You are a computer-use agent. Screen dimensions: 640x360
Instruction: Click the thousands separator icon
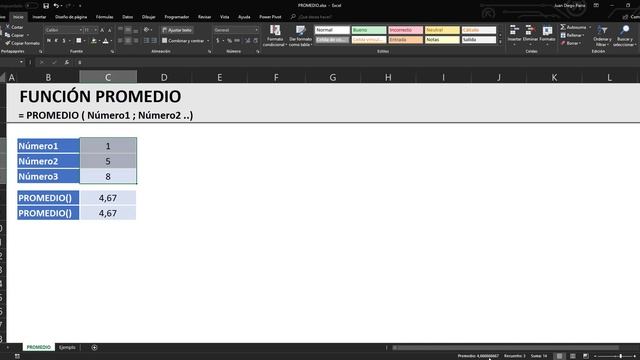[x=237, y=41]
